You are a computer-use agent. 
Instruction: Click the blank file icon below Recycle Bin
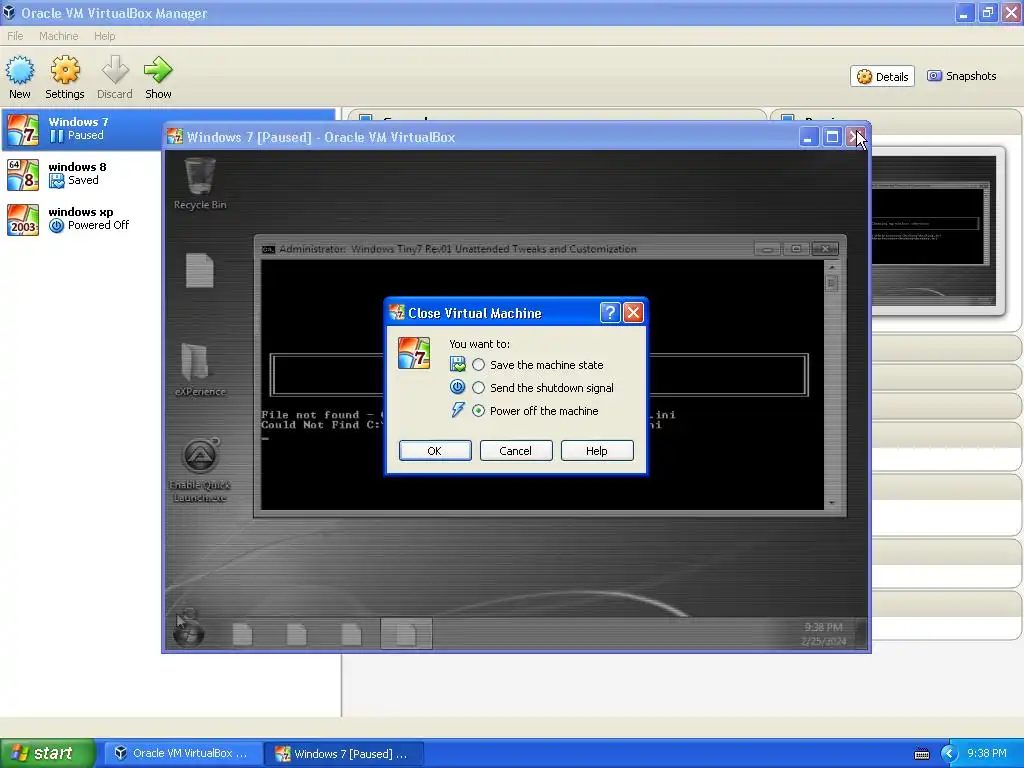[x=200, y=270]
